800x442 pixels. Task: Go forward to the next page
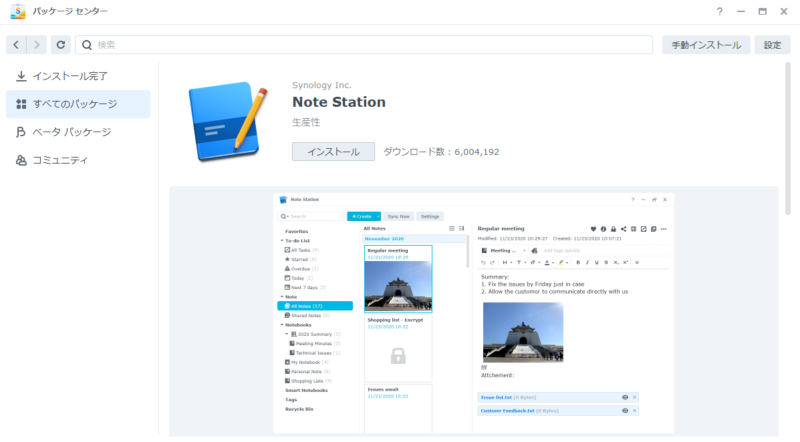coord(36,45)
